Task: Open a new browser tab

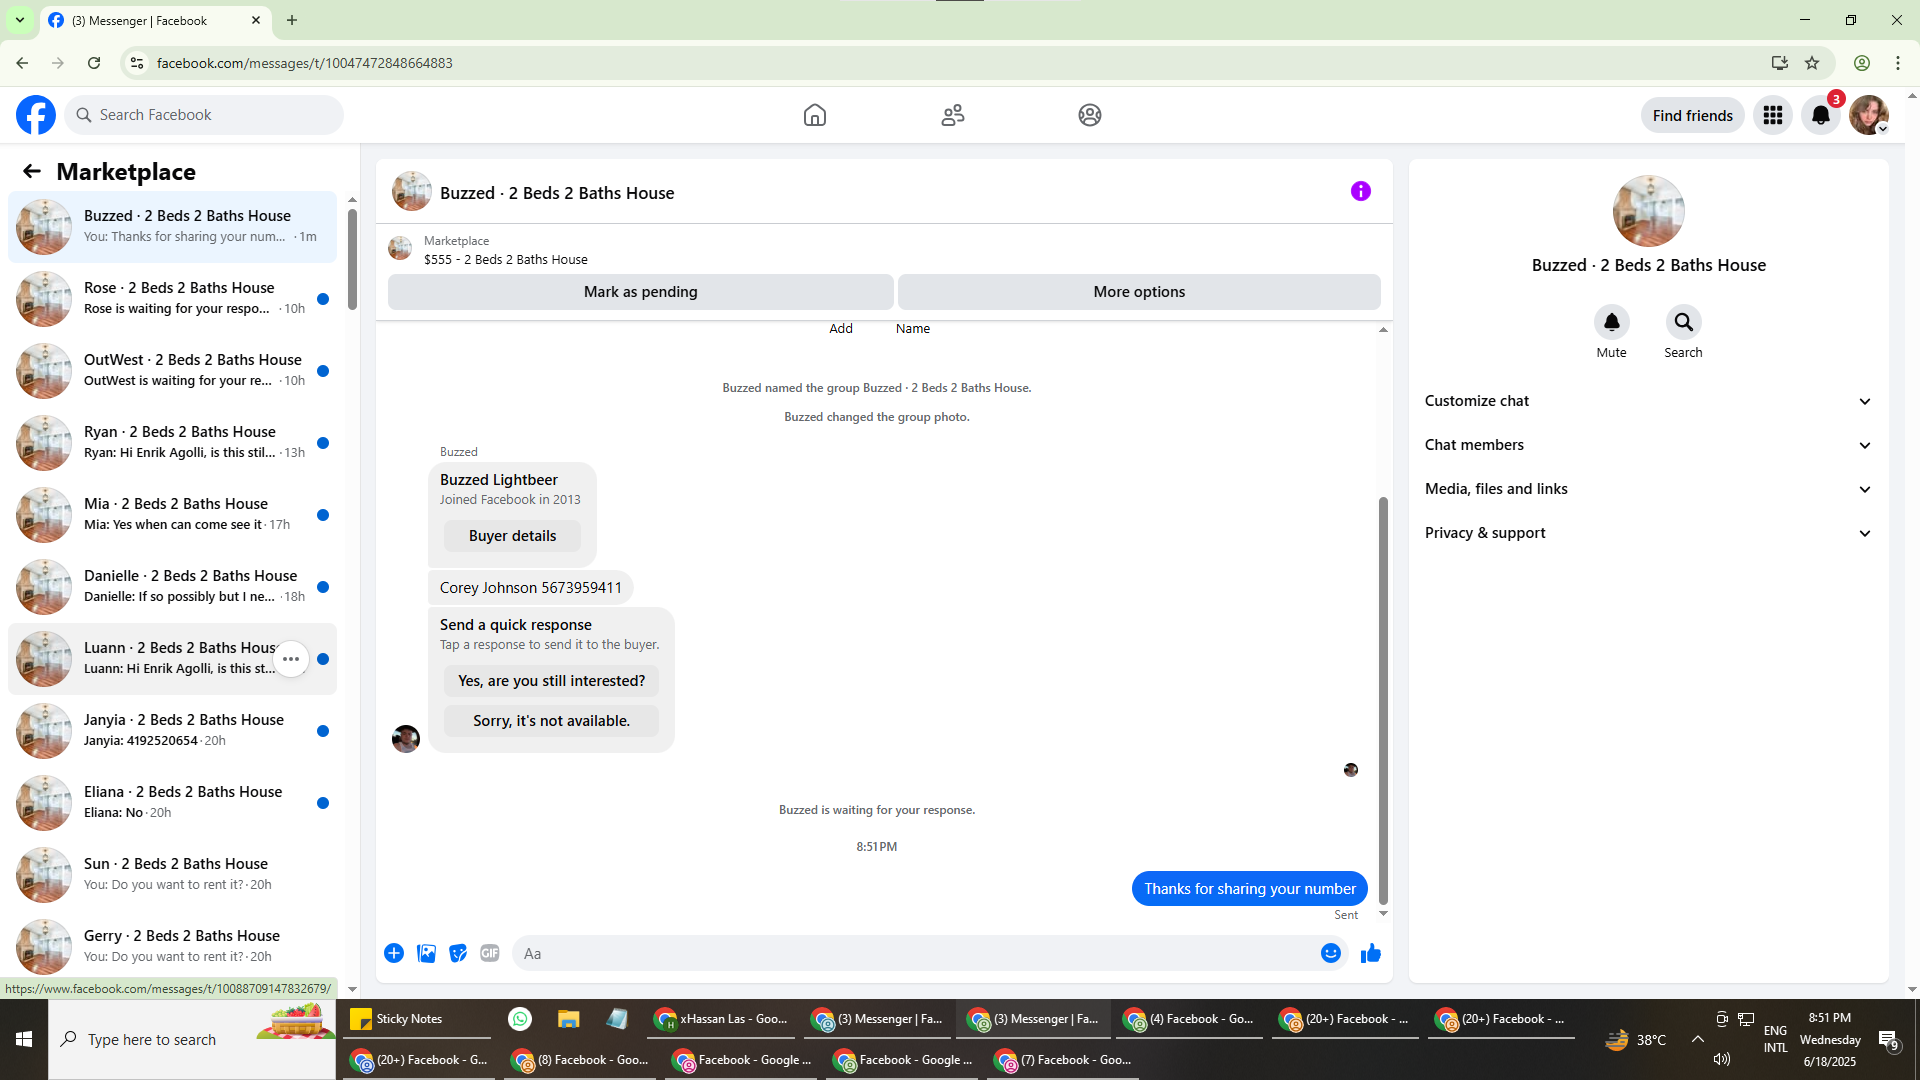Action: click(292, 20)
